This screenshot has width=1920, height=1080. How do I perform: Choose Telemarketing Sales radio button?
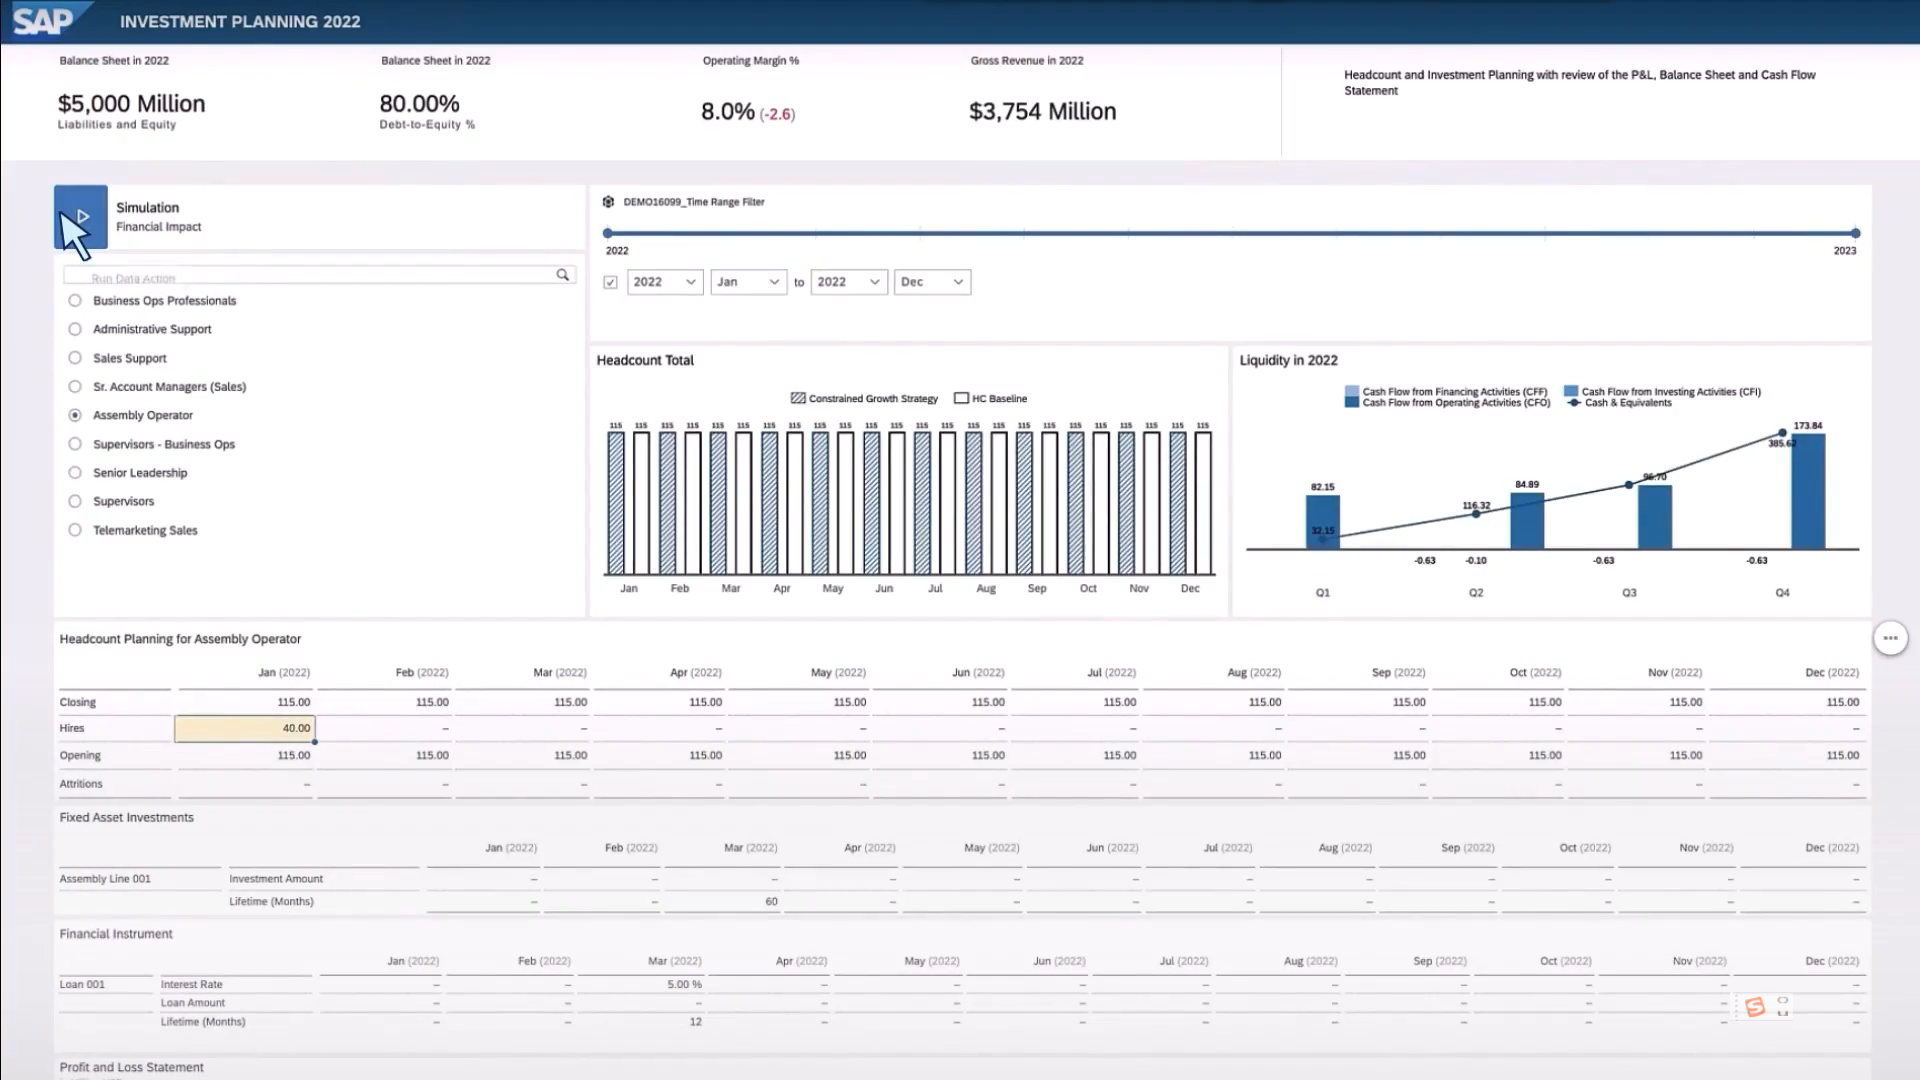coord(75,530)
